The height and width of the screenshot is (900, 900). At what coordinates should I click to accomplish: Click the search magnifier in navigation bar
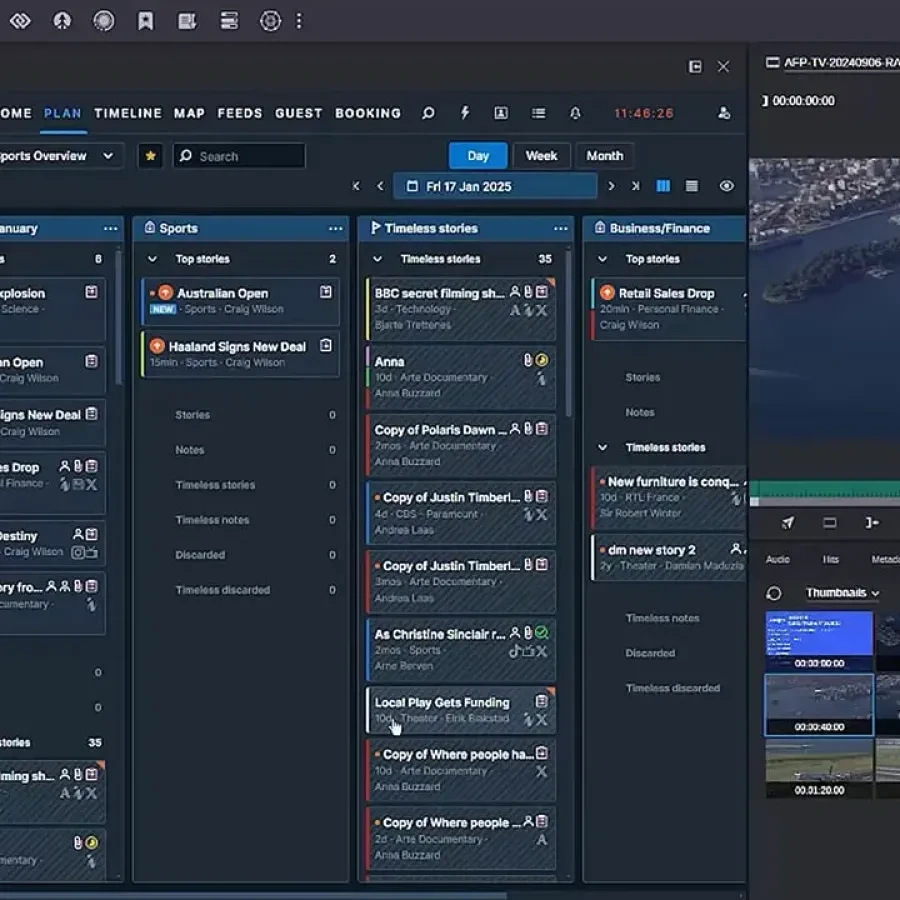[x=428, y=113]
